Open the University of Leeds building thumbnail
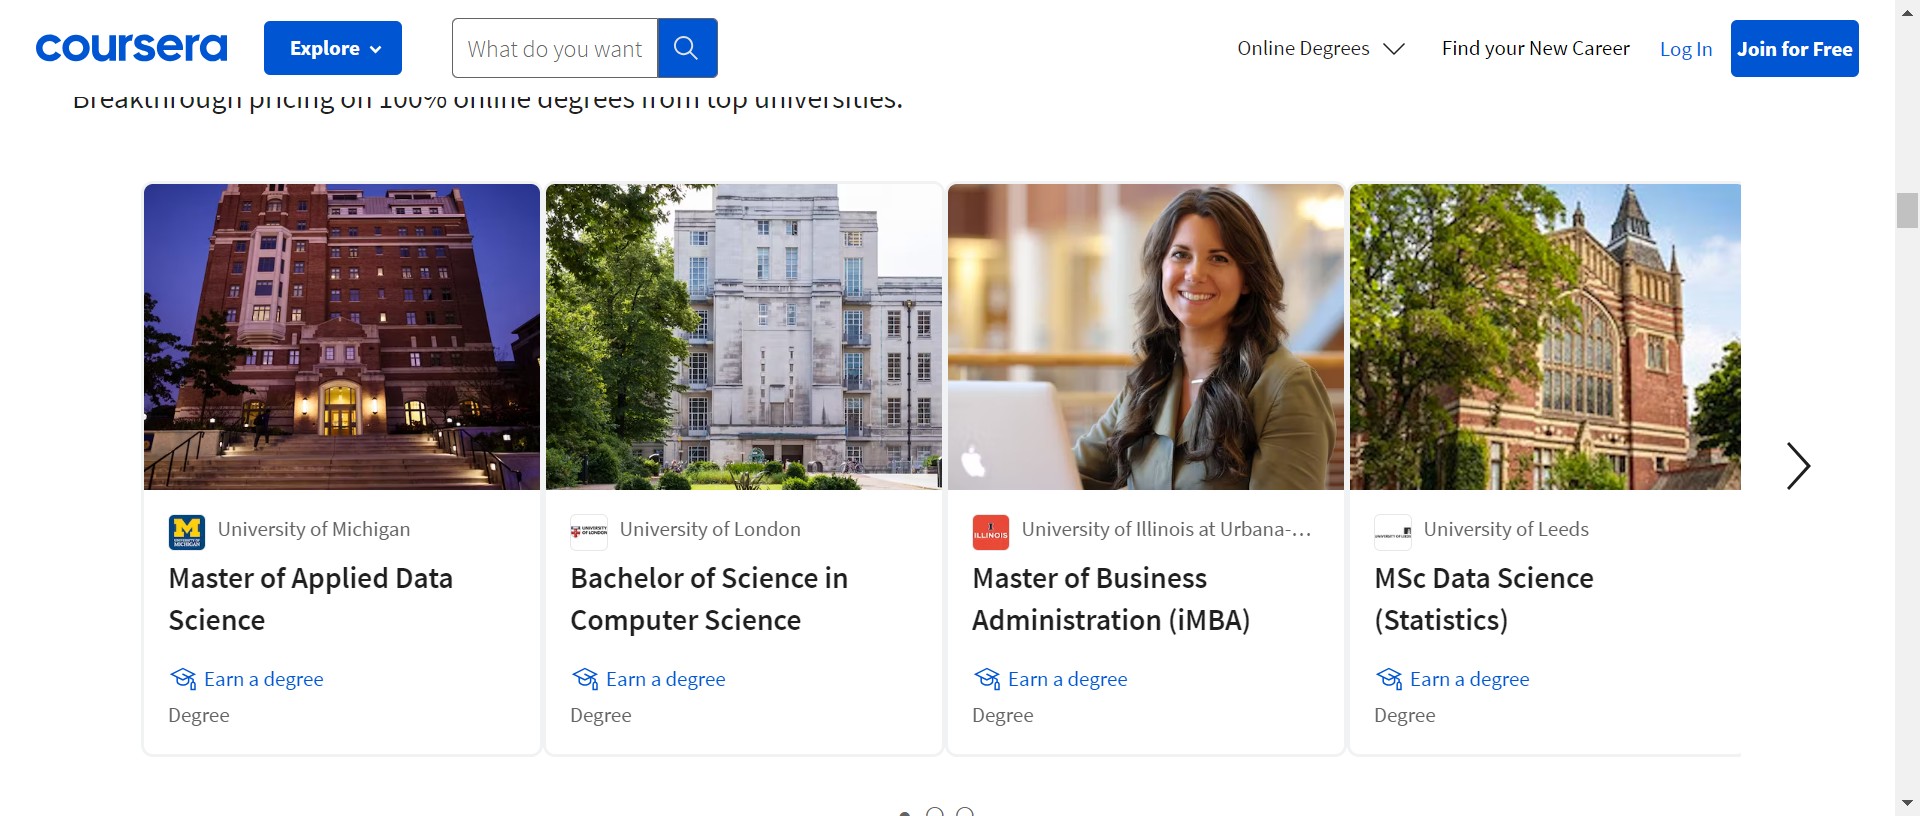Image resolution: width=1920 pixels, height=816 pixels. coord(1545,337)
